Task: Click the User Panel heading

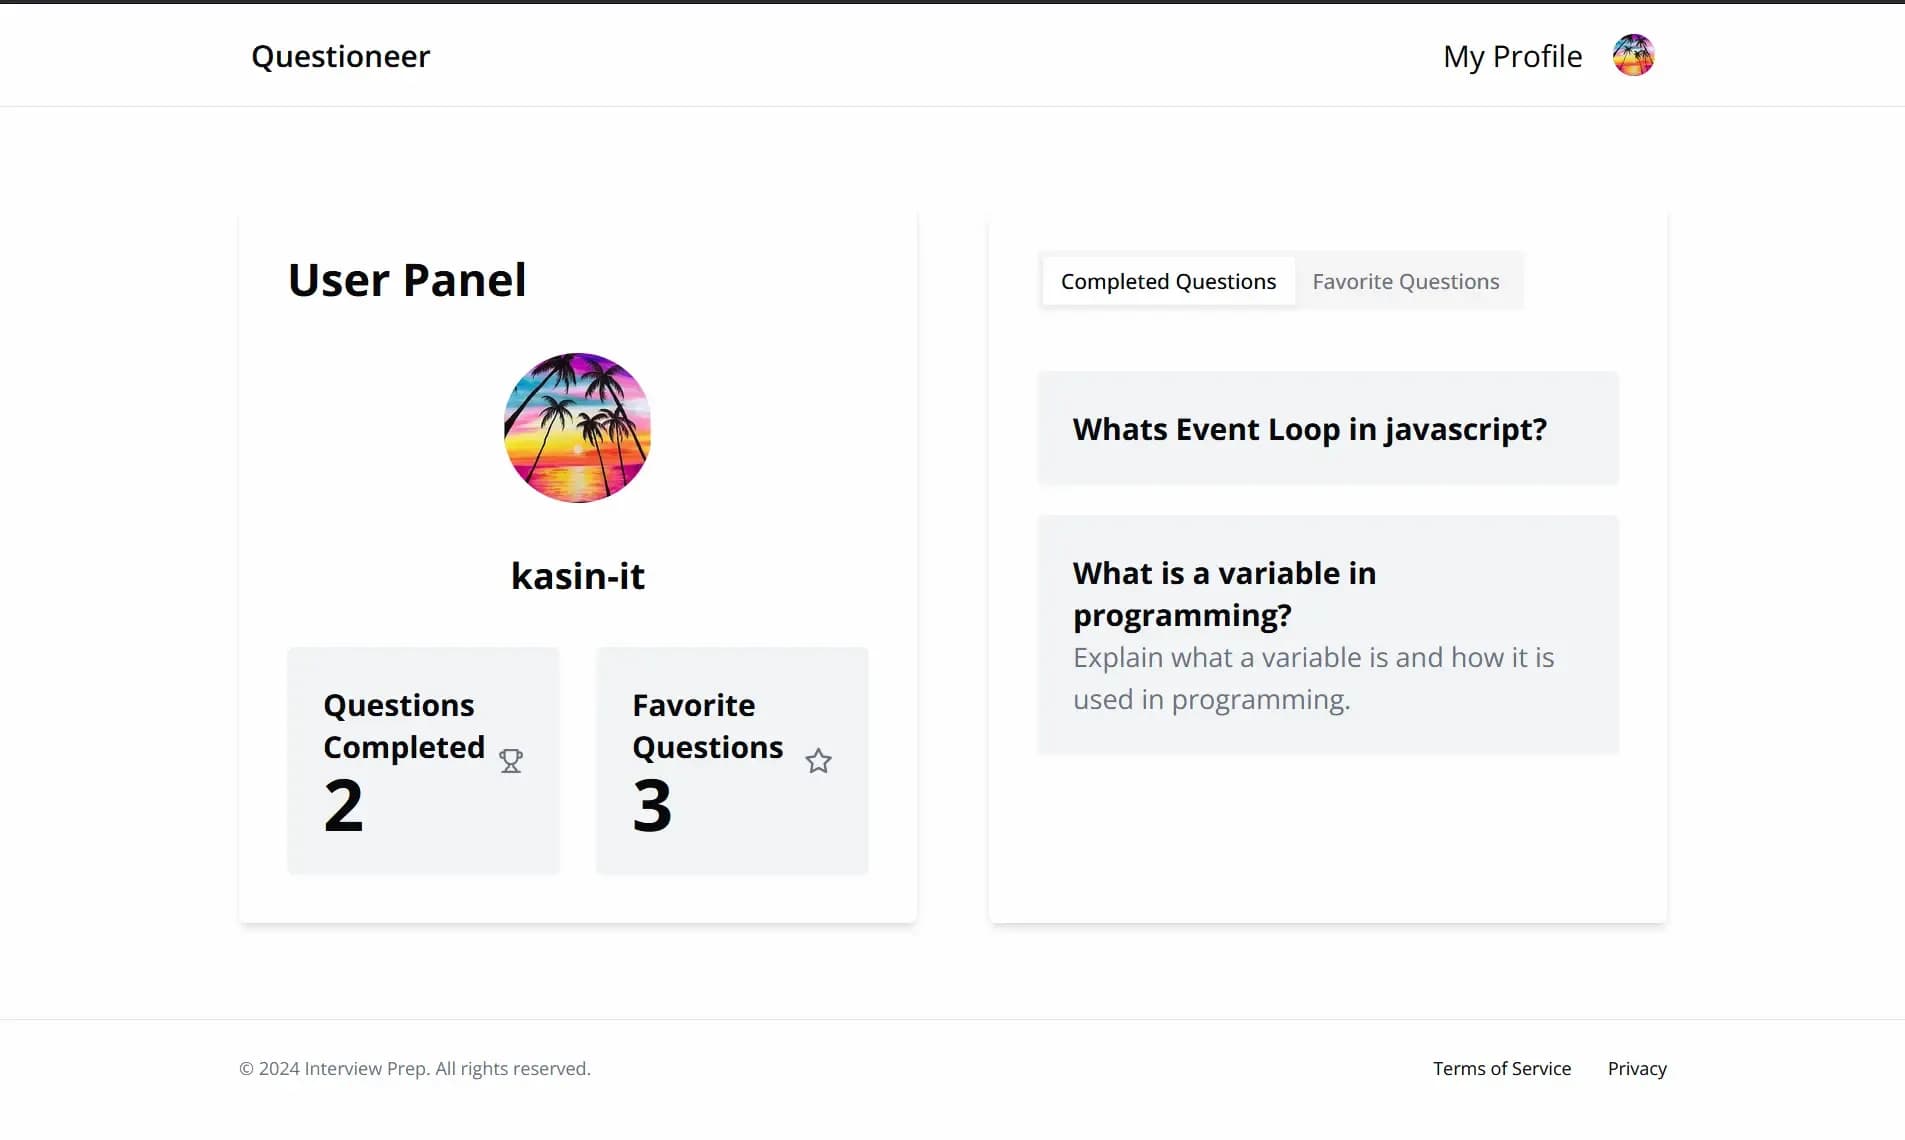Action: 406,279
